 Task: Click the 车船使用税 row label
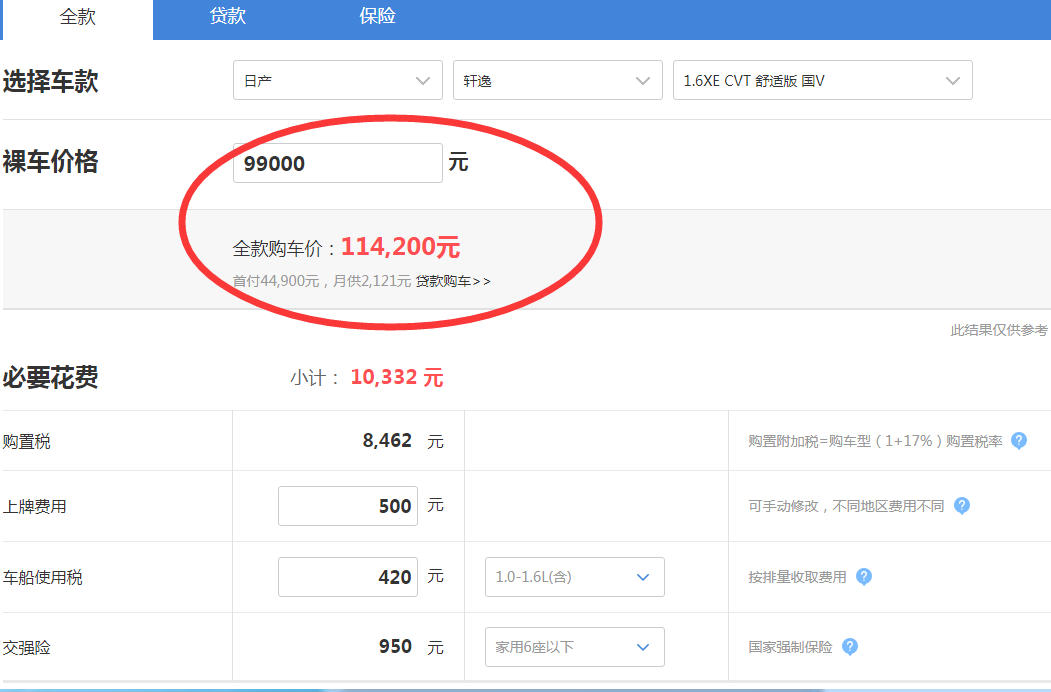coord(42,577)
